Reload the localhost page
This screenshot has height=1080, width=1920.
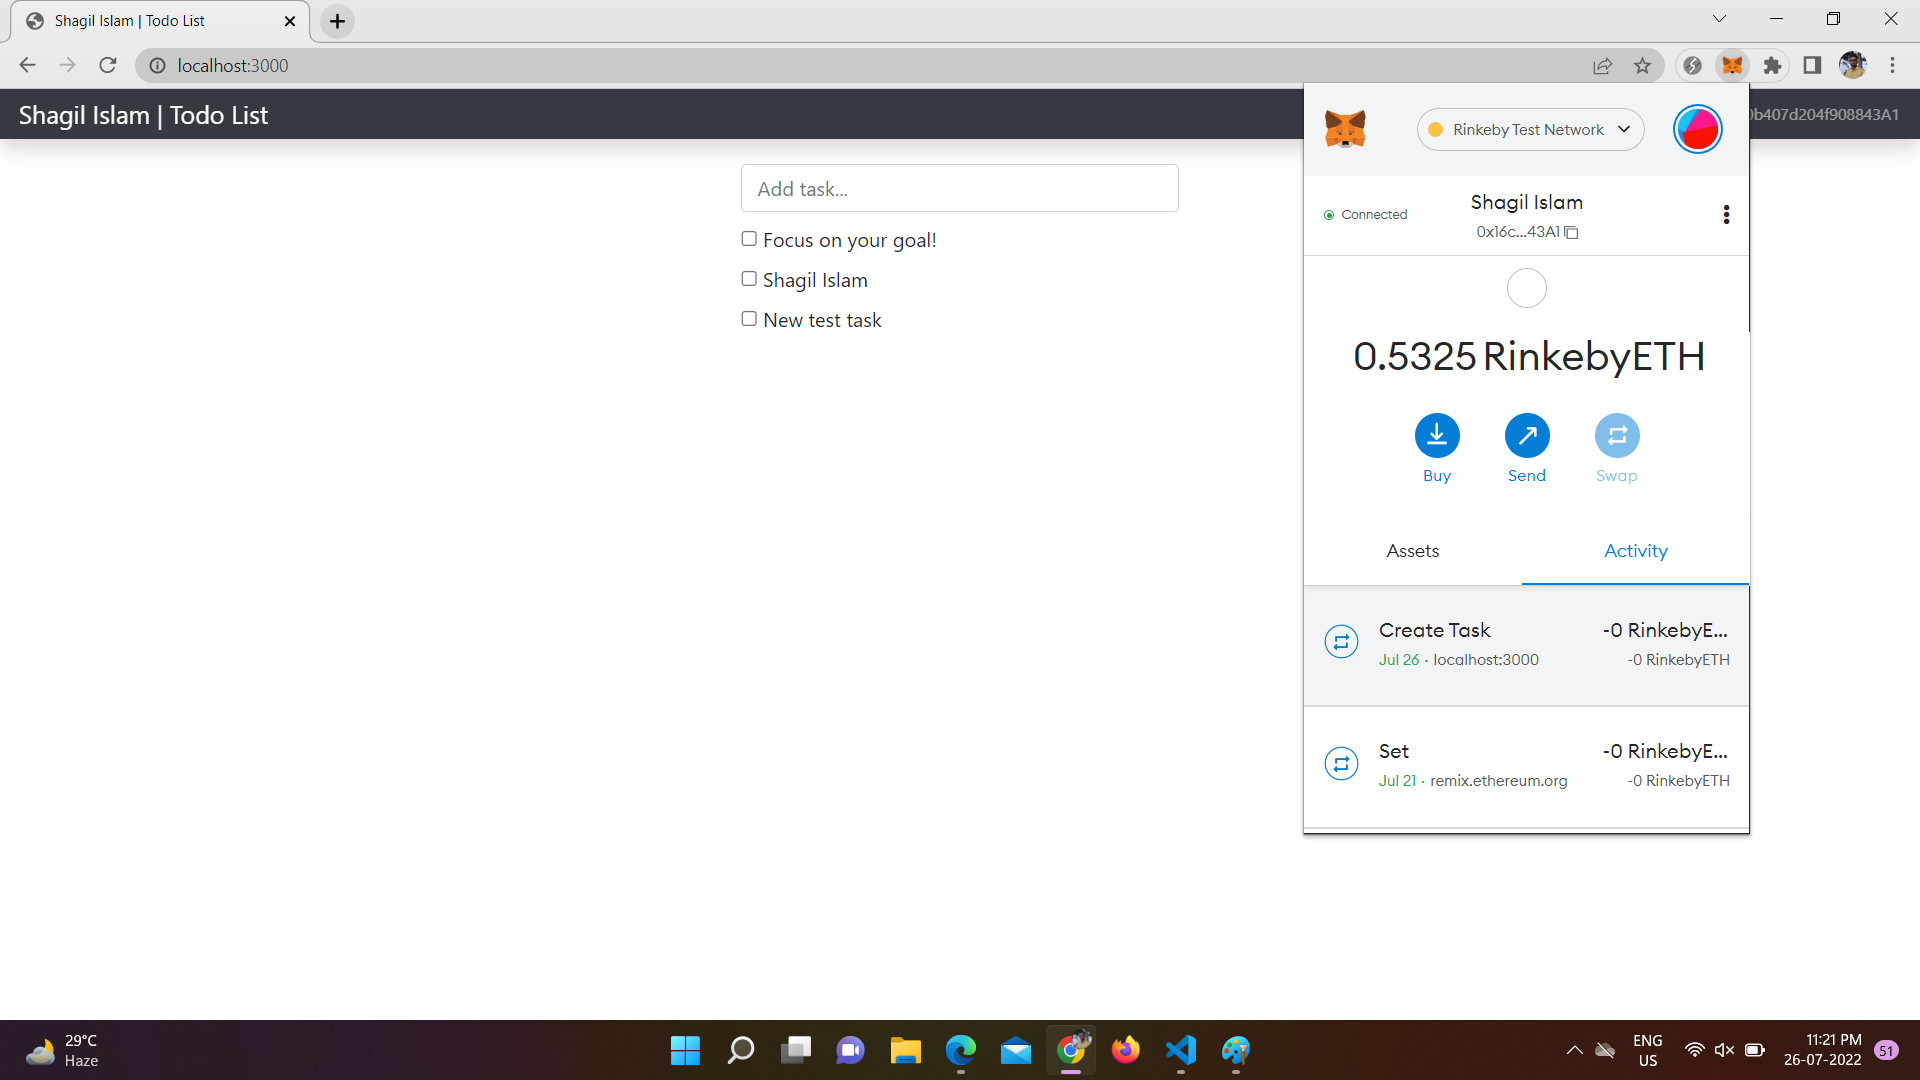click(108, 66)
